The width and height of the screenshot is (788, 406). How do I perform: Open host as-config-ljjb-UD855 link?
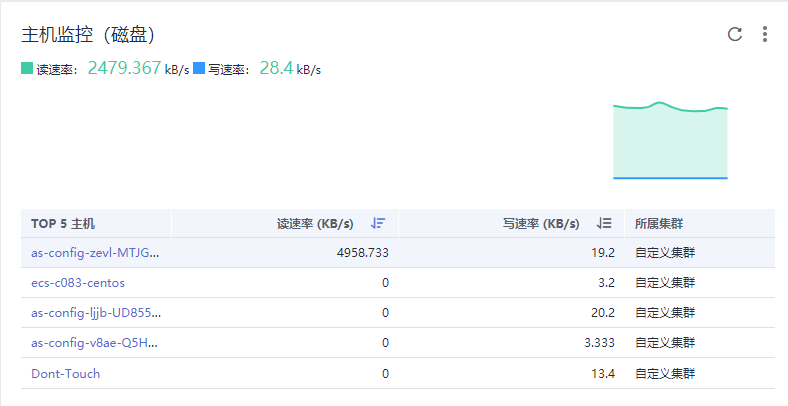tap(95, 313)
